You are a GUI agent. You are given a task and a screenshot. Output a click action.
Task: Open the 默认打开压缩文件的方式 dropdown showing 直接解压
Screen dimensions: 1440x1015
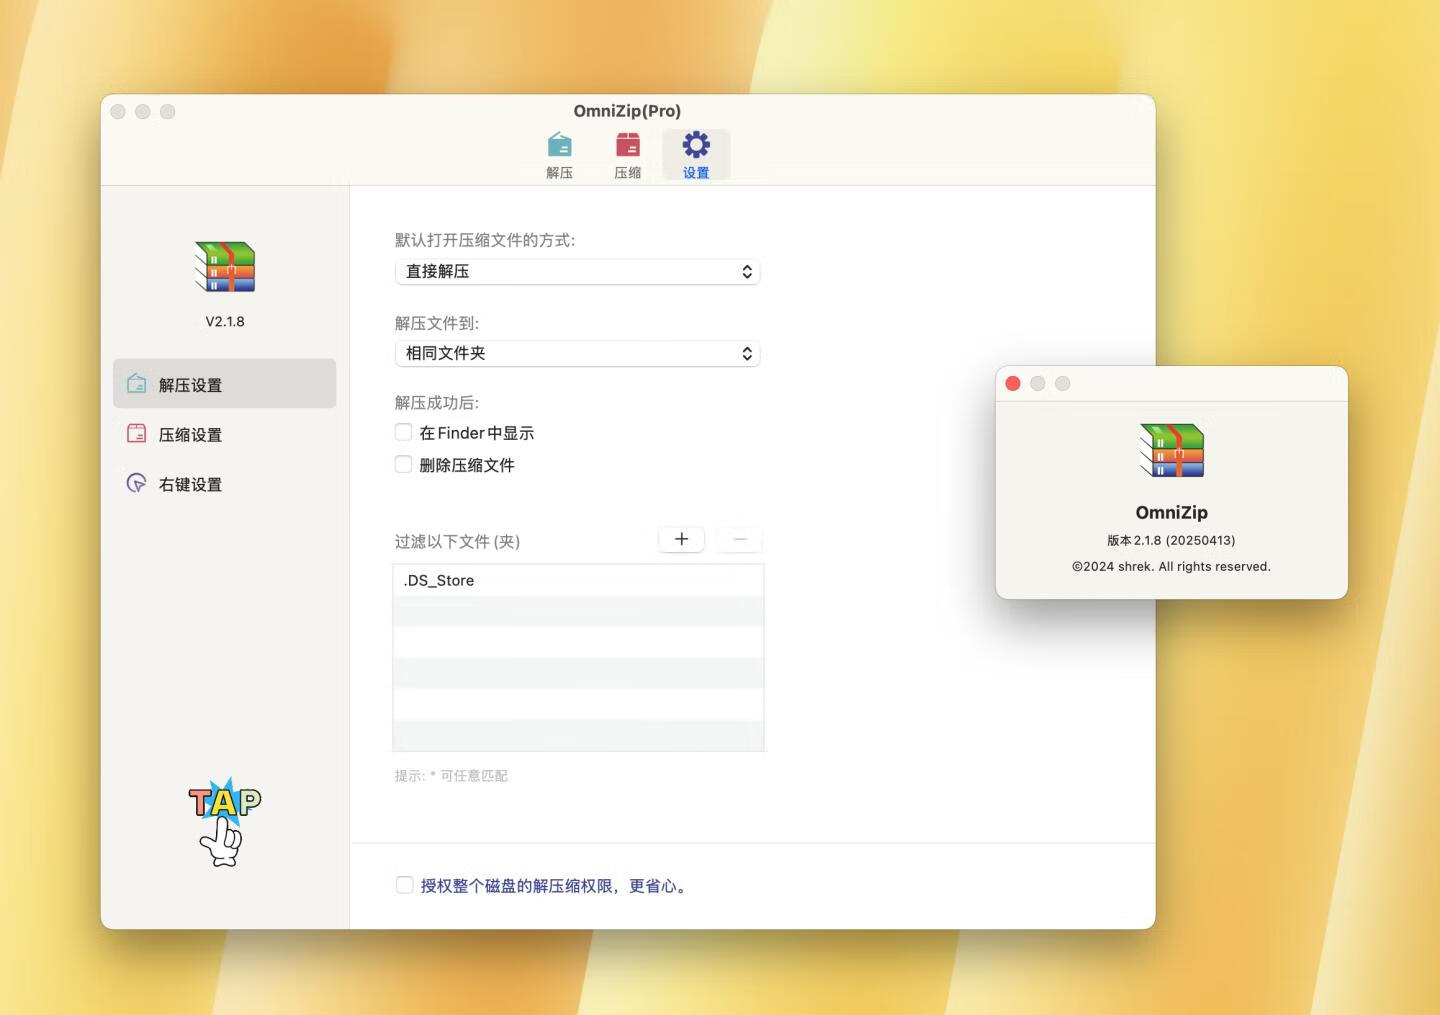click(x=577, y=272)
